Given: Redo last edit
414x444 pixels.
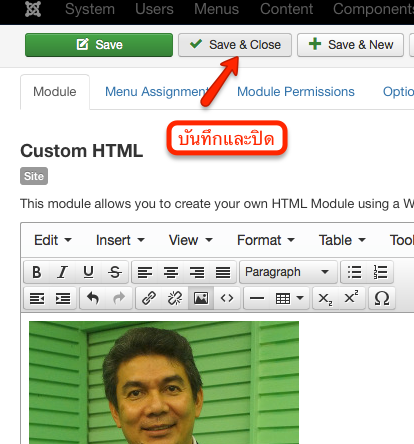Looking at the screenshot, I should click(119, 298).
